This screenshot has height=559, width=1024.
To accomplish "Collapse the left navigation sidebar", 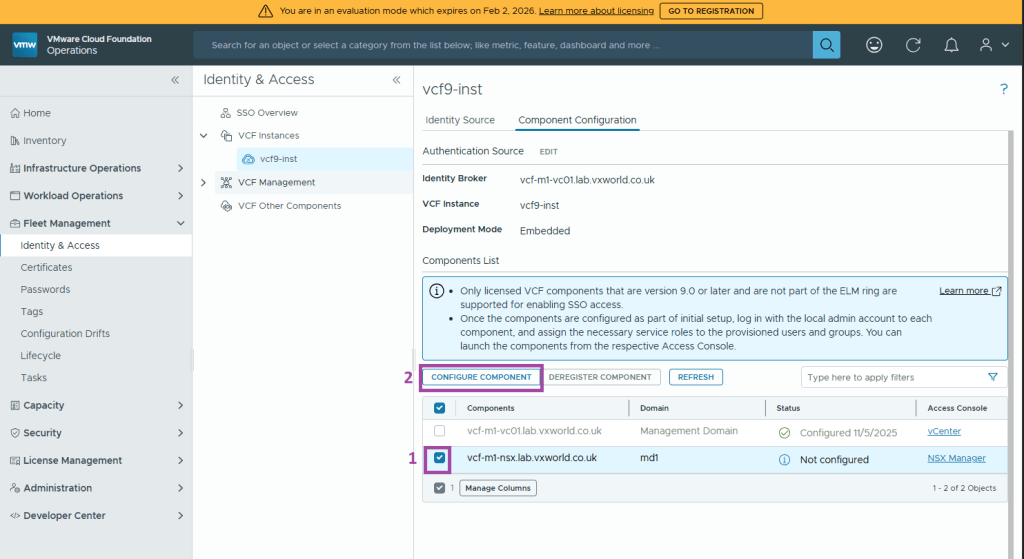I will tap(175, 80).
